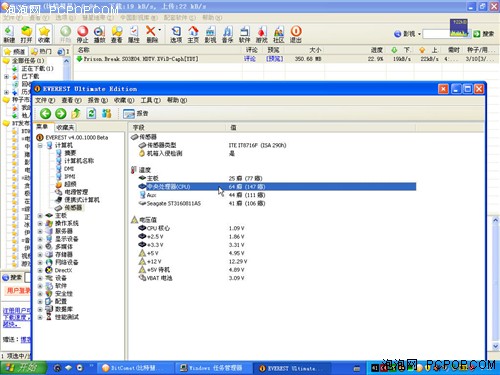Select 传感器 sensor tree item
This screenshot has height=375, width=500.
[73, 208]
